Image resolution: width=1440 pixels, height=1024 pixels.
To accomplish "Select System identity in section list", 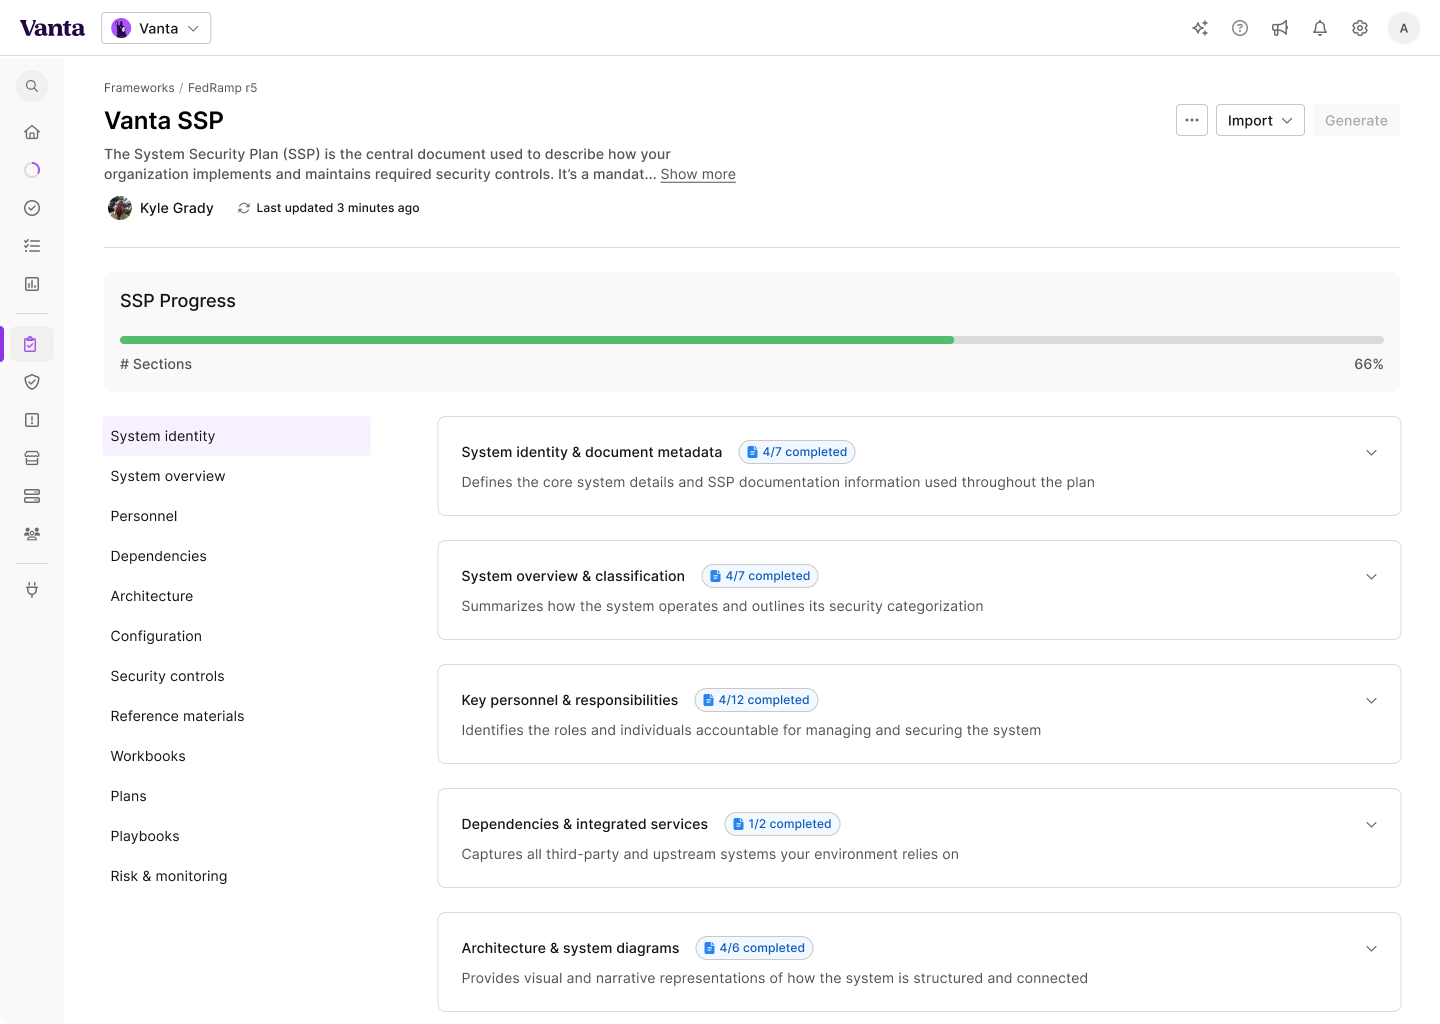I will (236, 436).
